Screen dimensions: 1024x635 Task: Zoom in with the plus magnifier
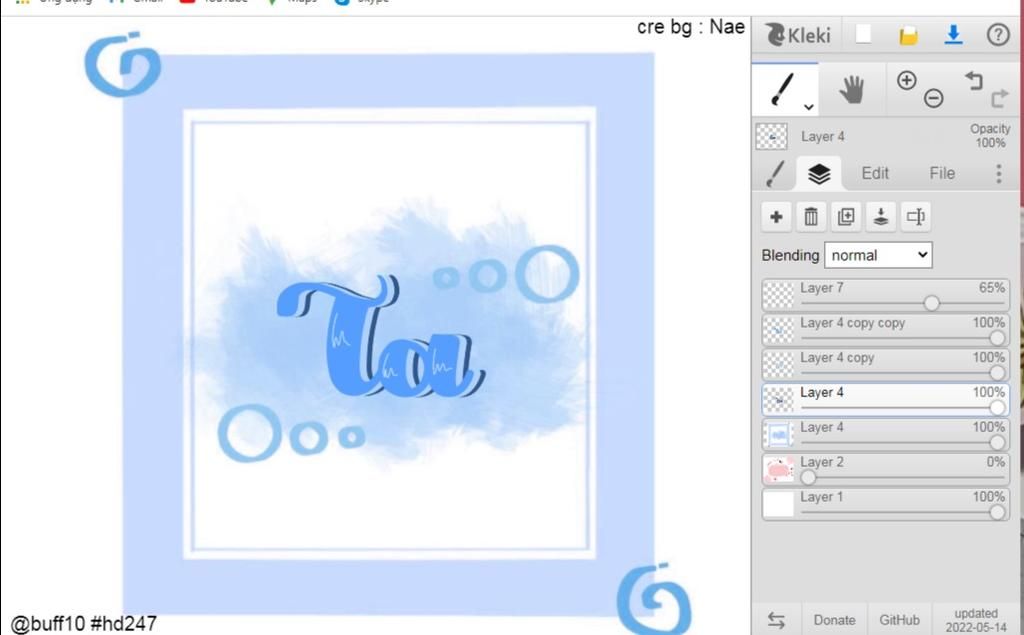click(x=906, y=80)
